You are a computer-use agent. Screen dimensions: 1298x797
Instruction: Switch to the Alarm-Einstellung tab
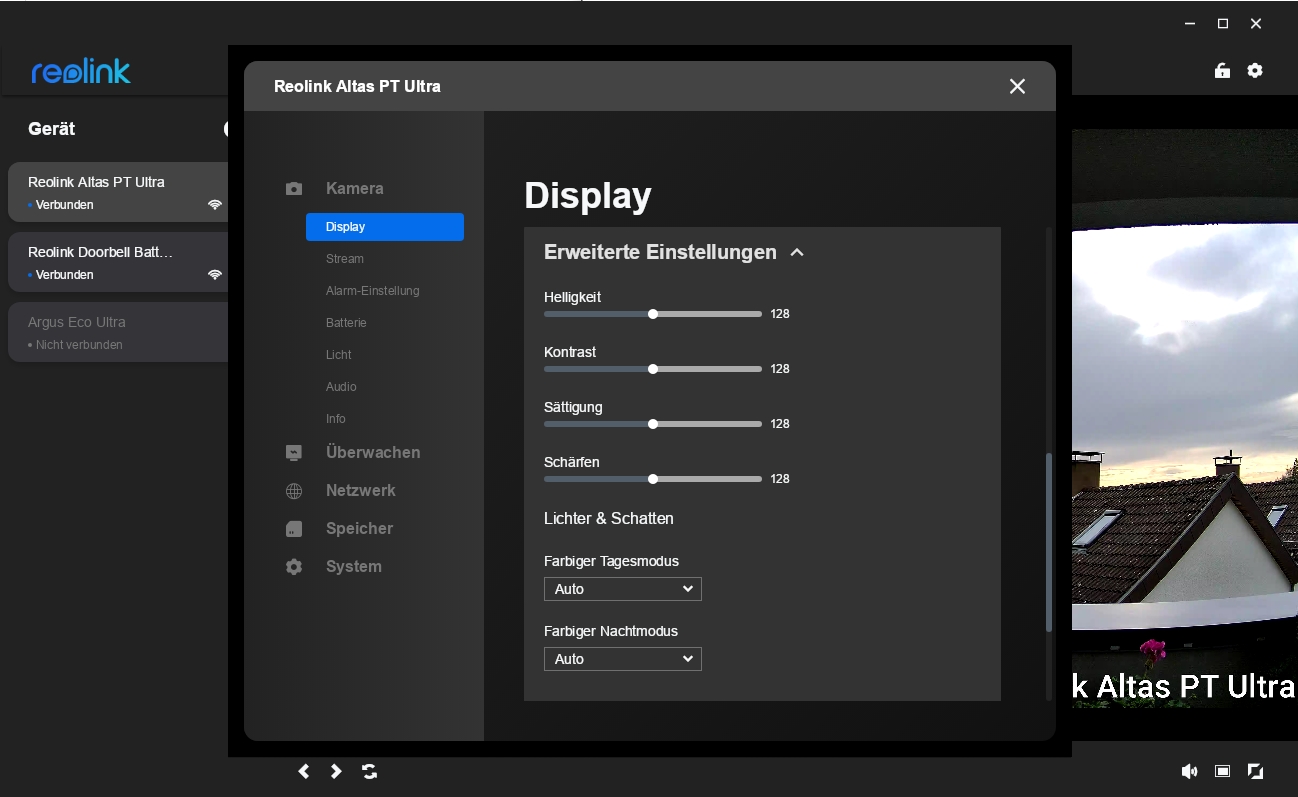click(372, 291)
